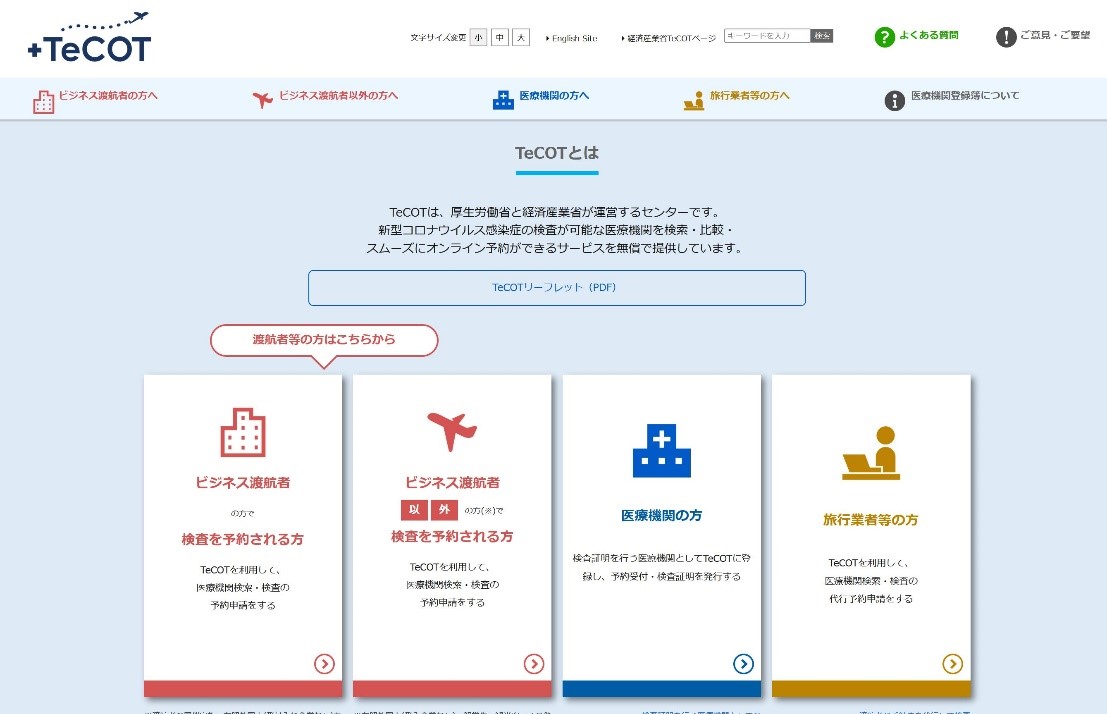
Task: Click the gold travel agent desk icon in the card
Action: [x=870, y=451]
